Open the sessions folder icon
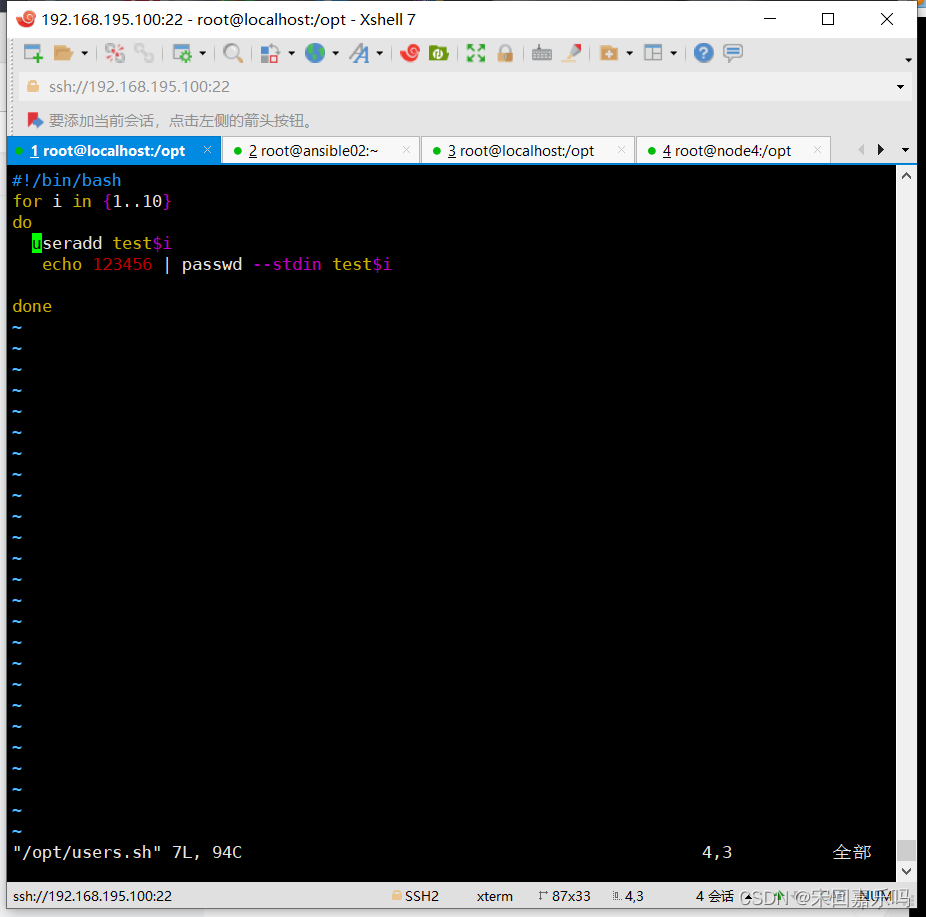The image size is (926, 917). pyautogui.click(x=63, y=53)
